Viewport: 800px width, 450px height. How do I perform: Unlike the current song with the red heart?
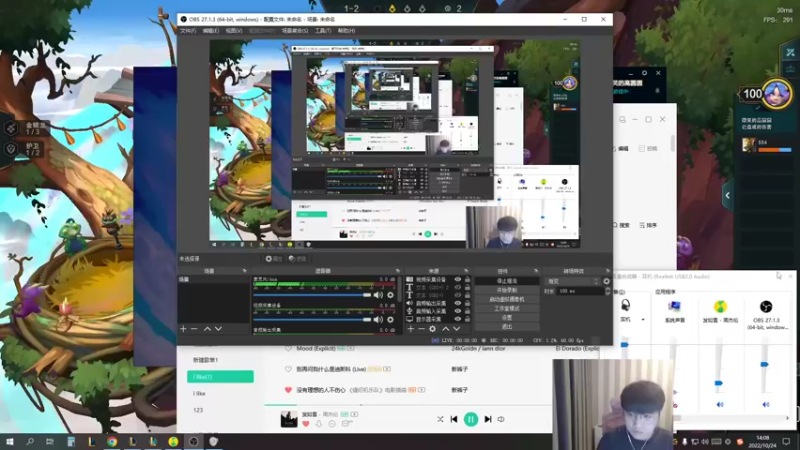pyautogui.click(x=306, y=424)
